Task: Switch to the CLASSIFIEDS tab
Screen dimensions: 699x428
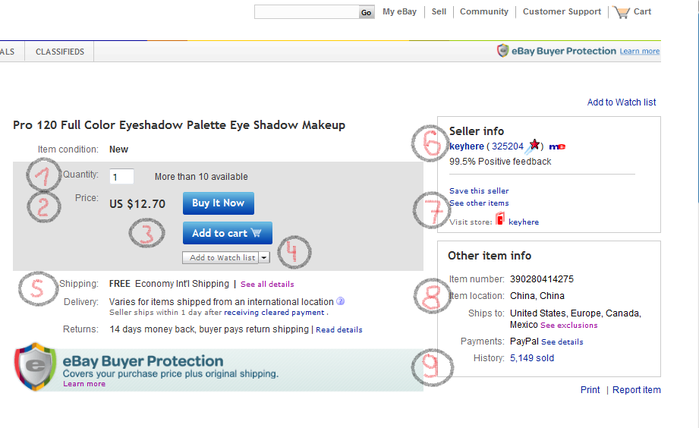Action: pyautogui.click(x=60, y=52)
